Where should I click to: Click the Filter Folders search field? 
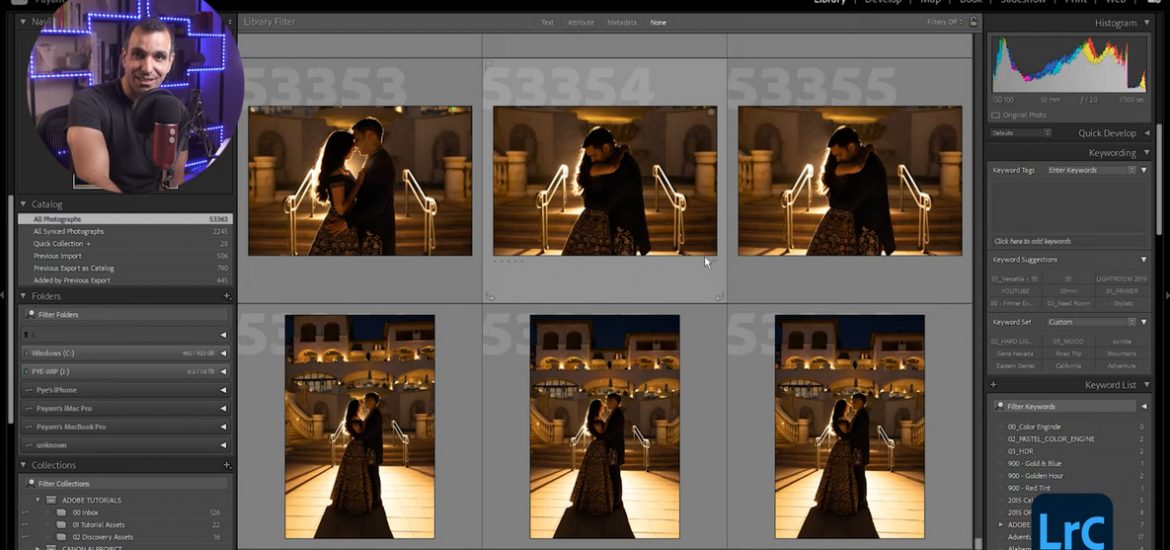(125, 315)
